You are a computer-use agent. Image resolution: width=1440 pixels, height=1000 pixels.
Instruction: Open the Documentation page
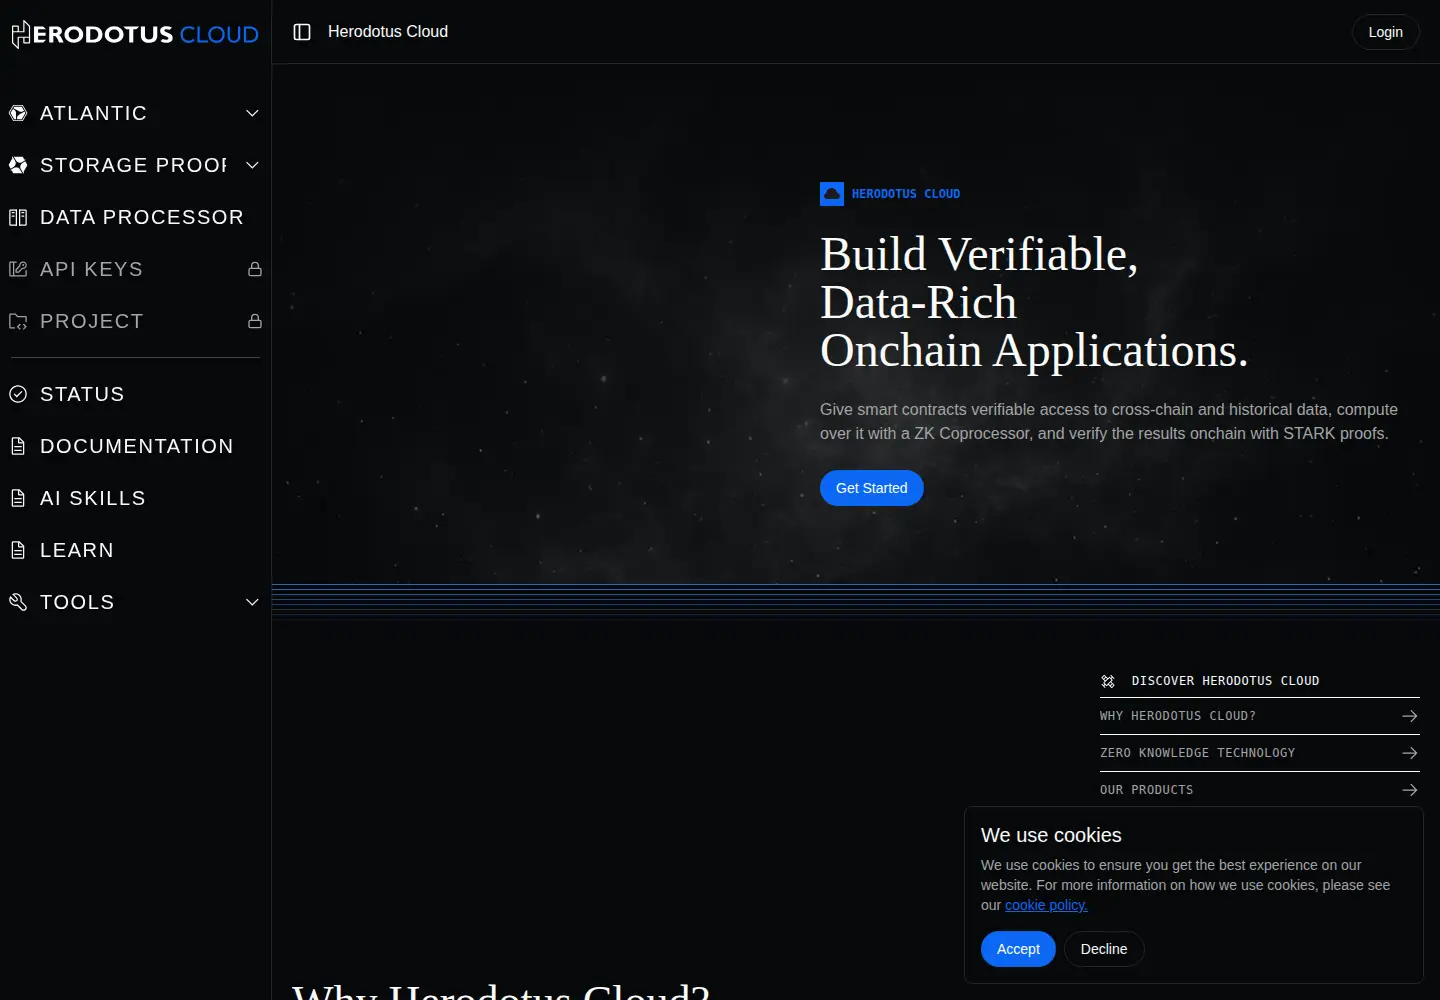pos(135,446)
